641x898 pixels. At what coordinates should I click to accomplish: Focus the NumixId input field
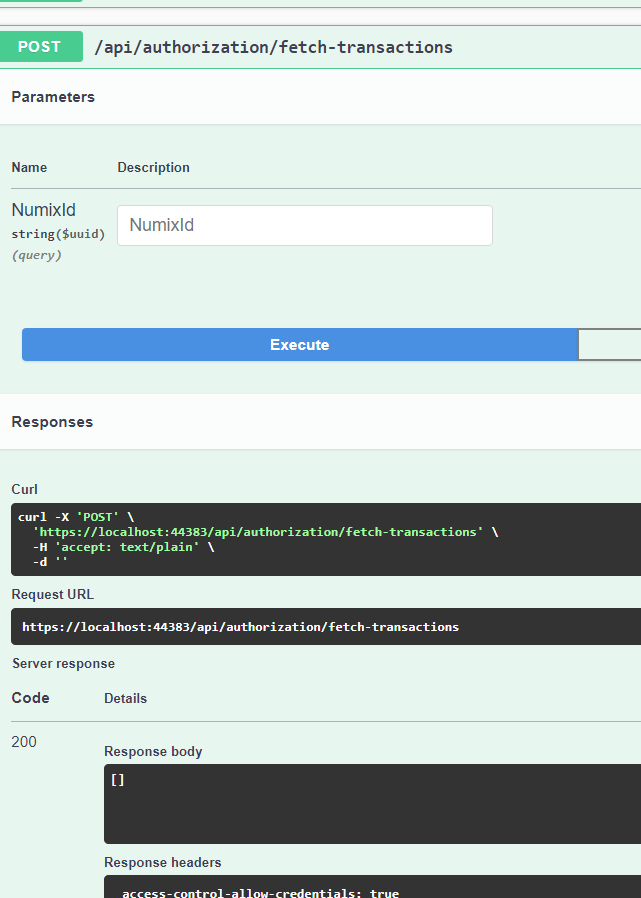pos(305,225)
